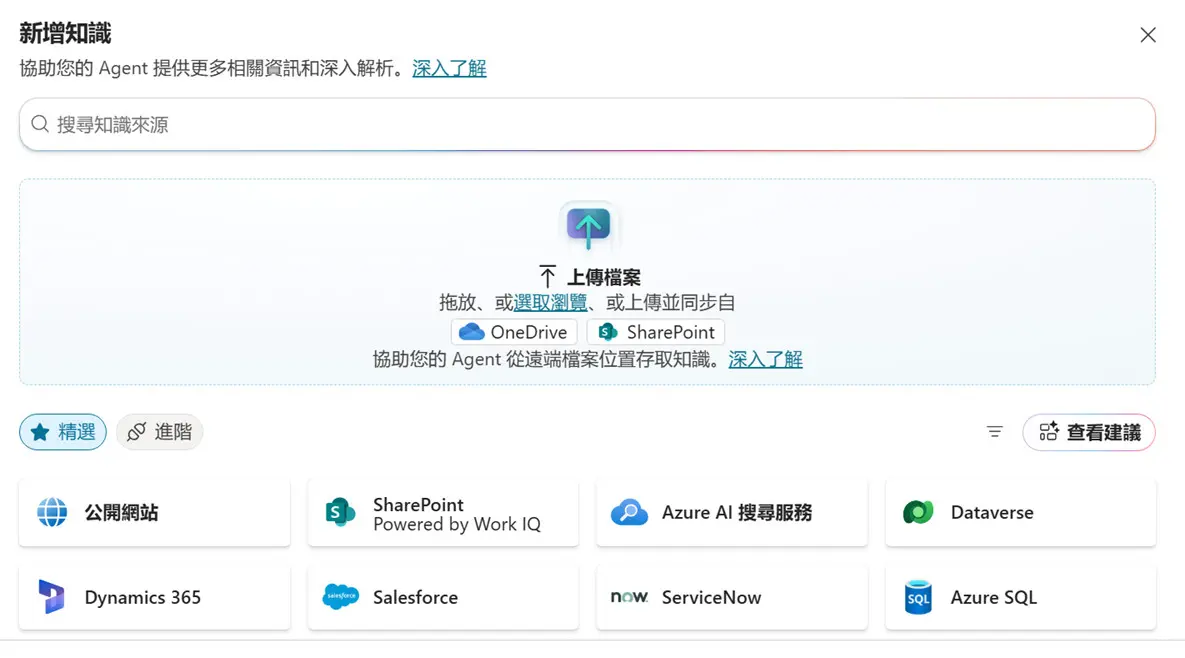This screenshot has height=658, width=1185.
Task: Click the search magnifier icon
Action: tap(40, 124)
